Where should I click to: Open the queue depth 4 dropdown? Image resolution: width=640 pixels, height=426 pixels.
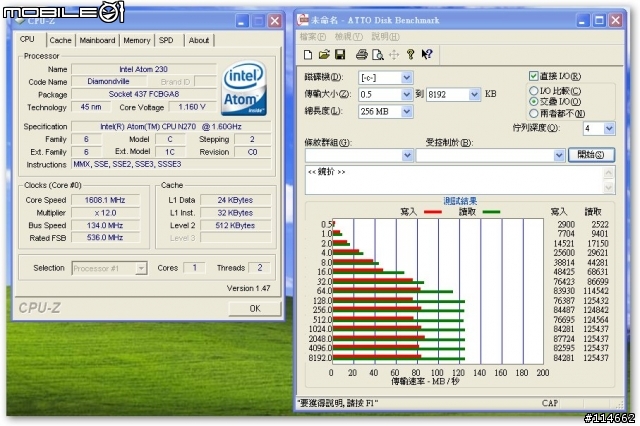click(609, 129)
